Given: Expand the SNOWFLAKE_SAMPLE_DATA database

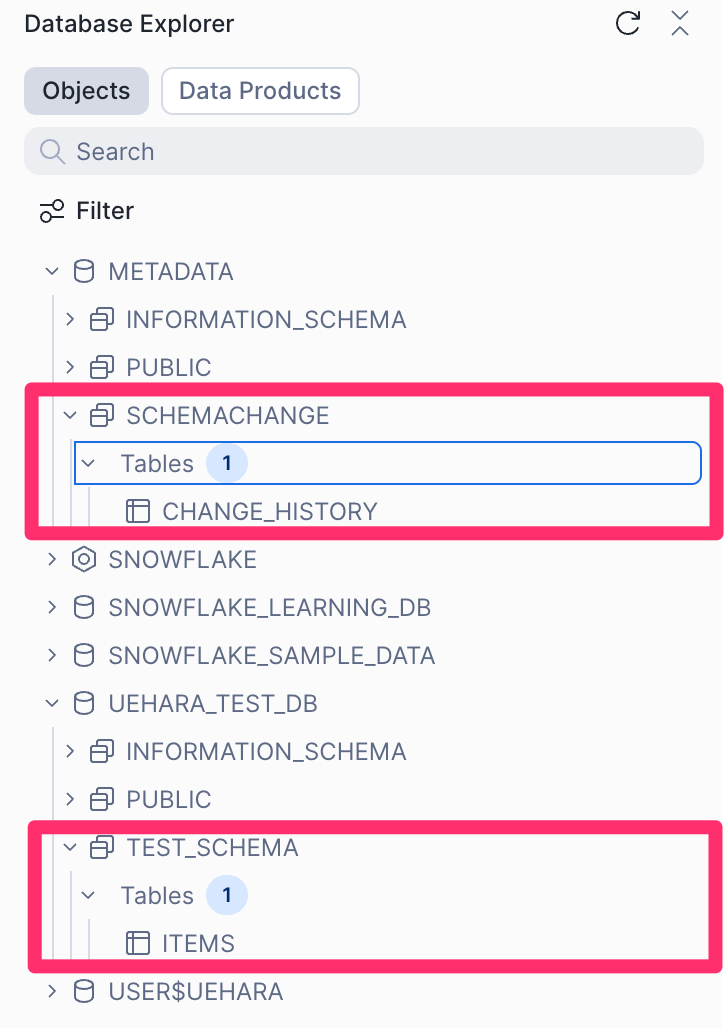Looking at the screenshot, I should click(x=52, y=656).
